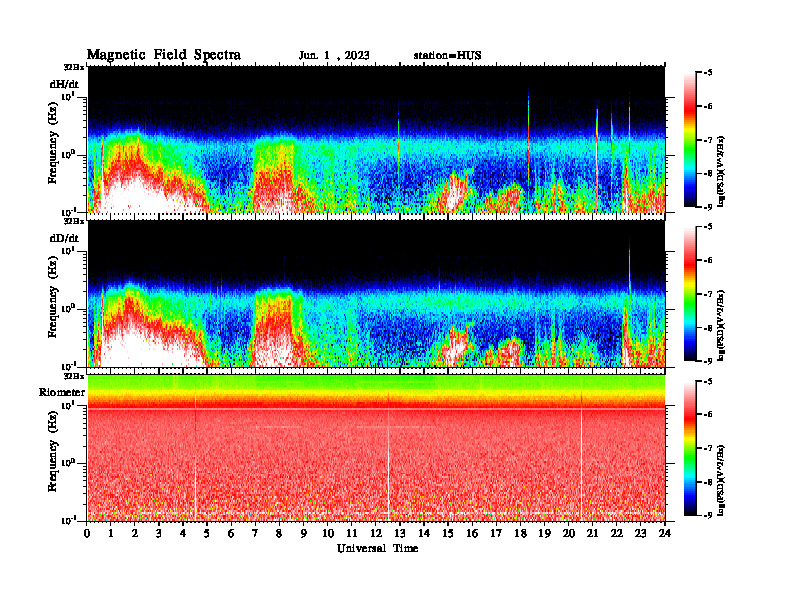Viewport: 792px width, 612px height.
Task: Click the "-8" tick of Riometer color bar
Action: tap(707, 482)
